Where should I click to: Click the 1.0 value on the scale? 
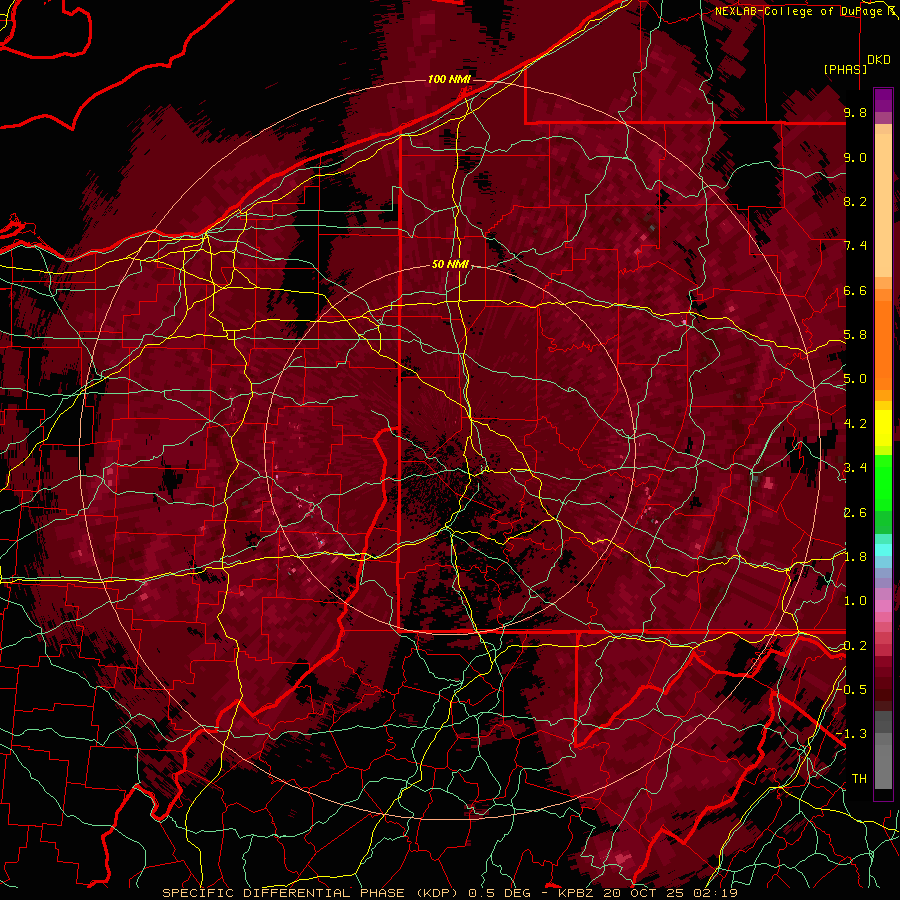pos(855,601)
